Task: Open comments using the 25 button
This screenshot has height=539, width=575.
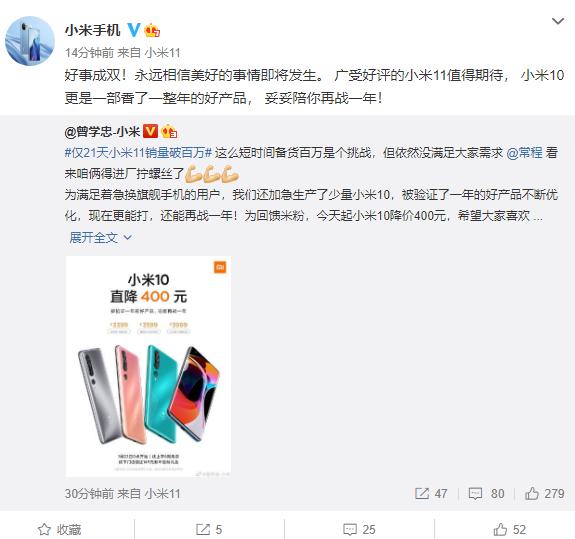Action: [359, 529]
